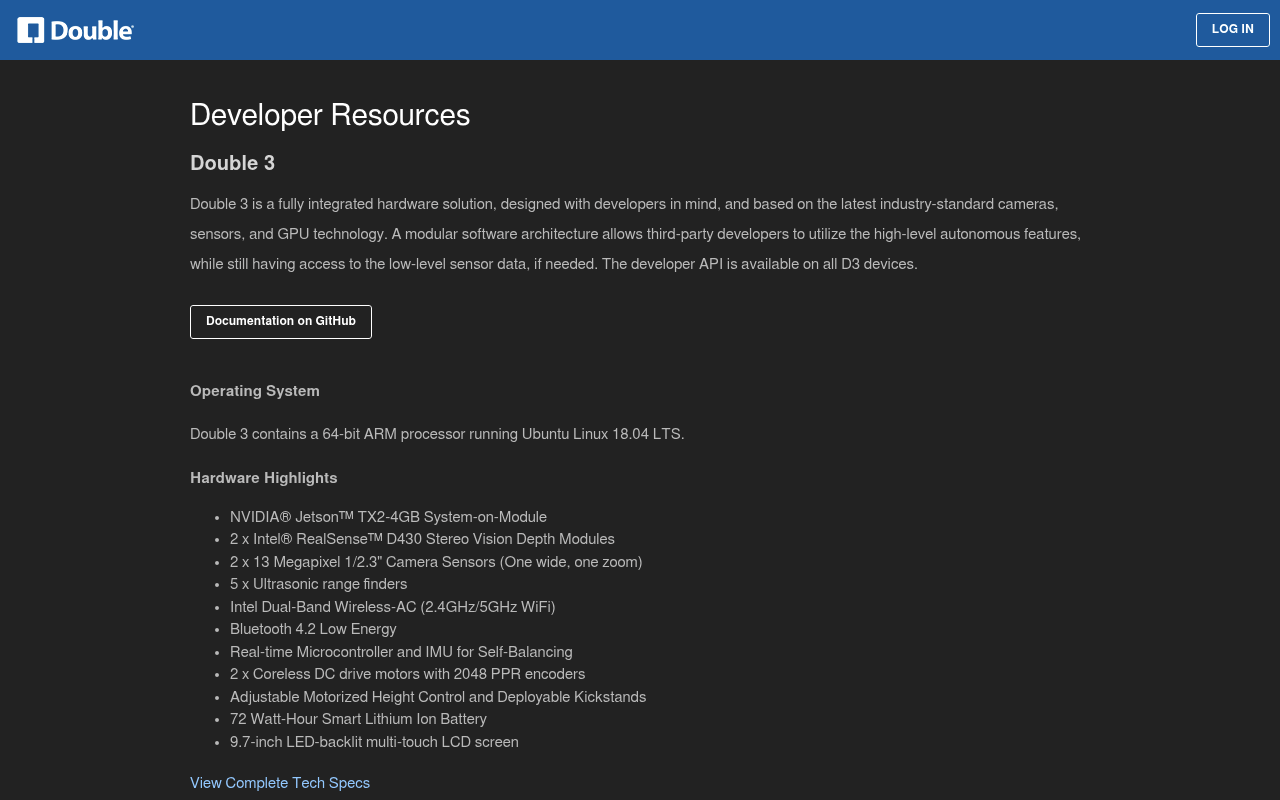Select the Coreless DC drive motors item
The height and width of the screenshot is (800, 1280).
407,674
